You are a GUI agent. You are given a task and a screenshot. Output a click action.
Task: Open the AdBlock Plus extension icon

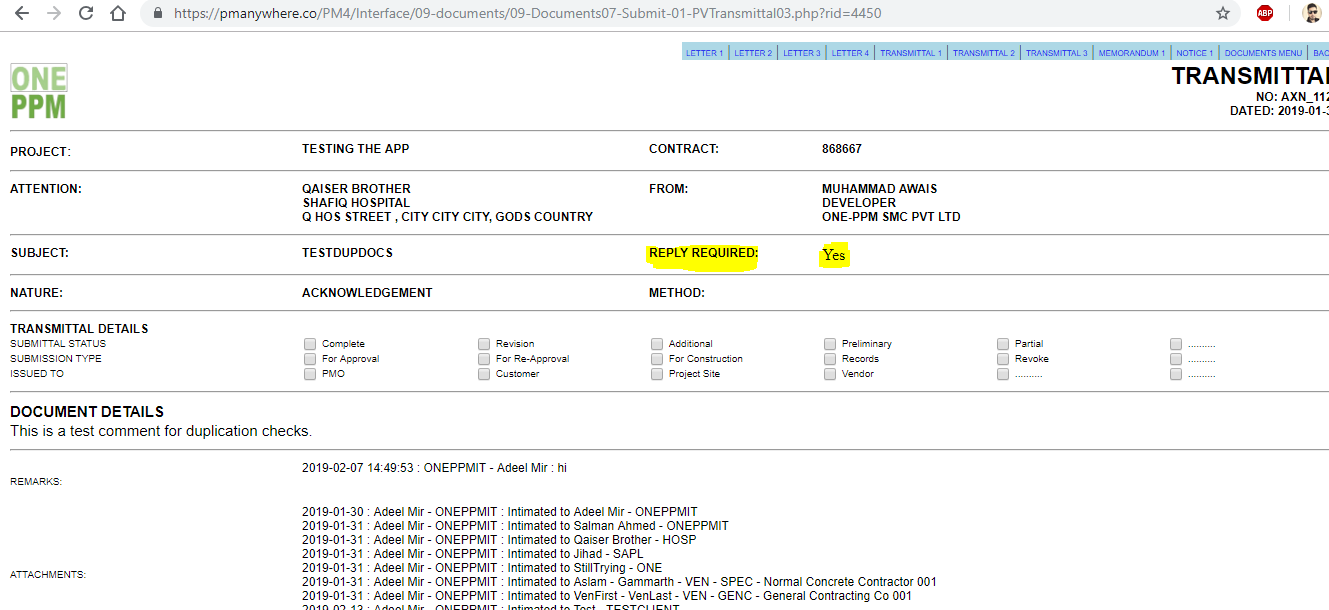click(1265, 14)
